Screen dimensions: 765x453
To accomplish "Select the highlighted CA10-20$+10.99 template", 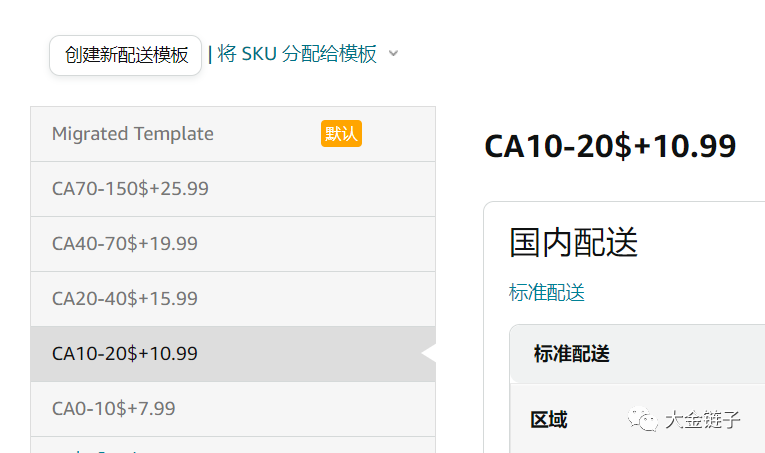I will 233,354.
